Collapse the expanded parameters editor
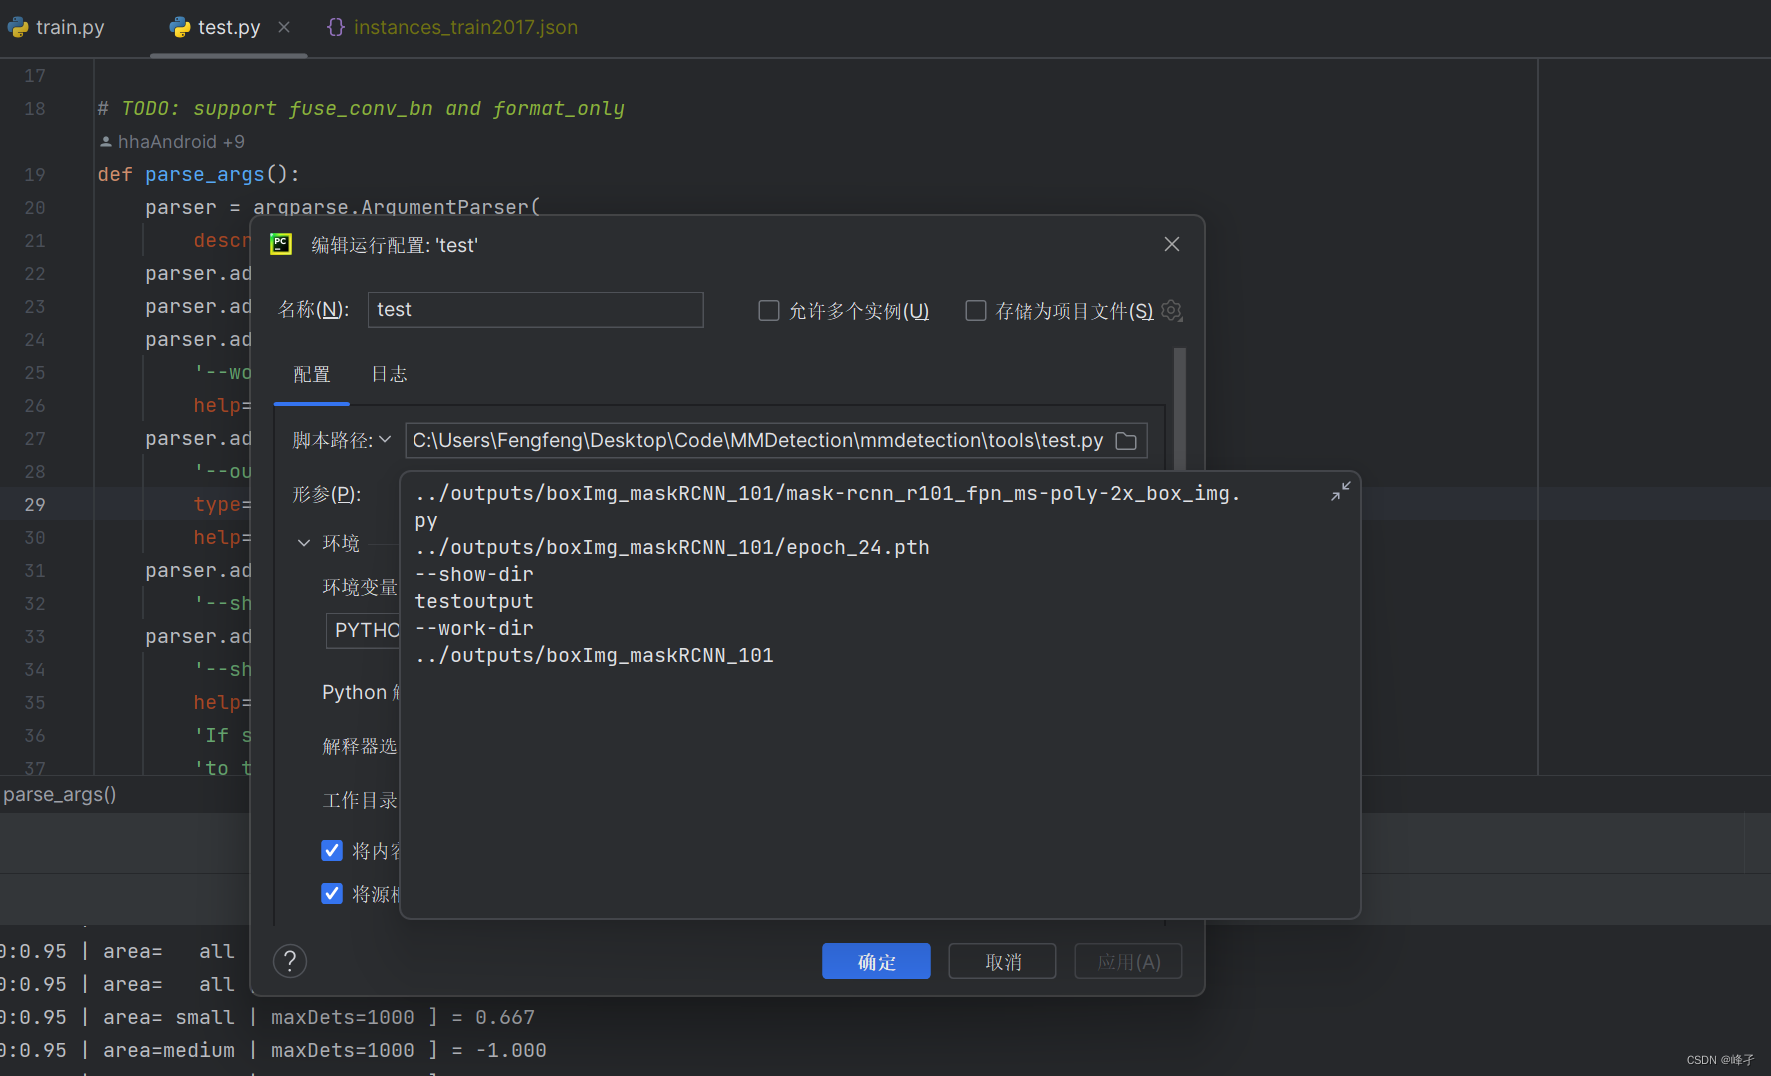The image size is (1771, 1076). coord(1340,491)
